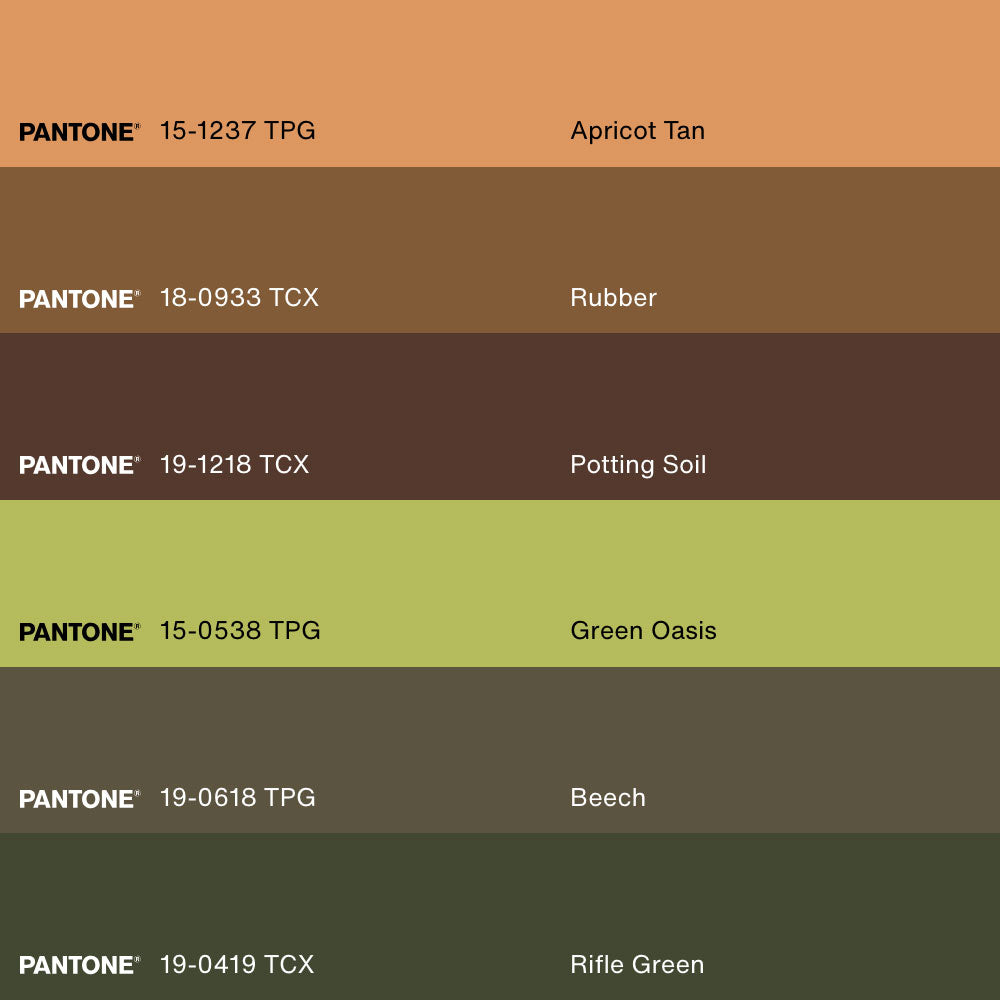The width and height of the screenshot is (1000, 1000).
Task: Click the Pantone logo on Rifle Green row
Action: pyautogui.click(x=79, y=965)
